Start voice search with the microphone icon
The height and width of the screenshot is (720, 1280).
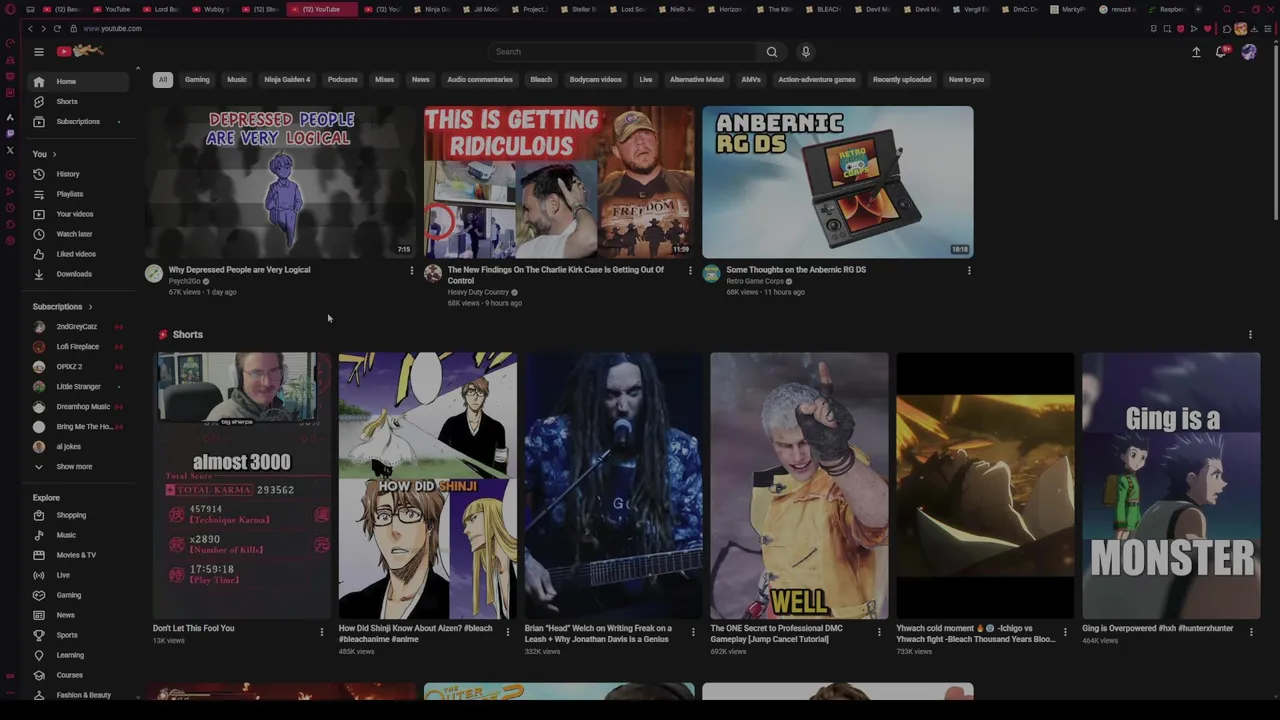coord(805,52)
